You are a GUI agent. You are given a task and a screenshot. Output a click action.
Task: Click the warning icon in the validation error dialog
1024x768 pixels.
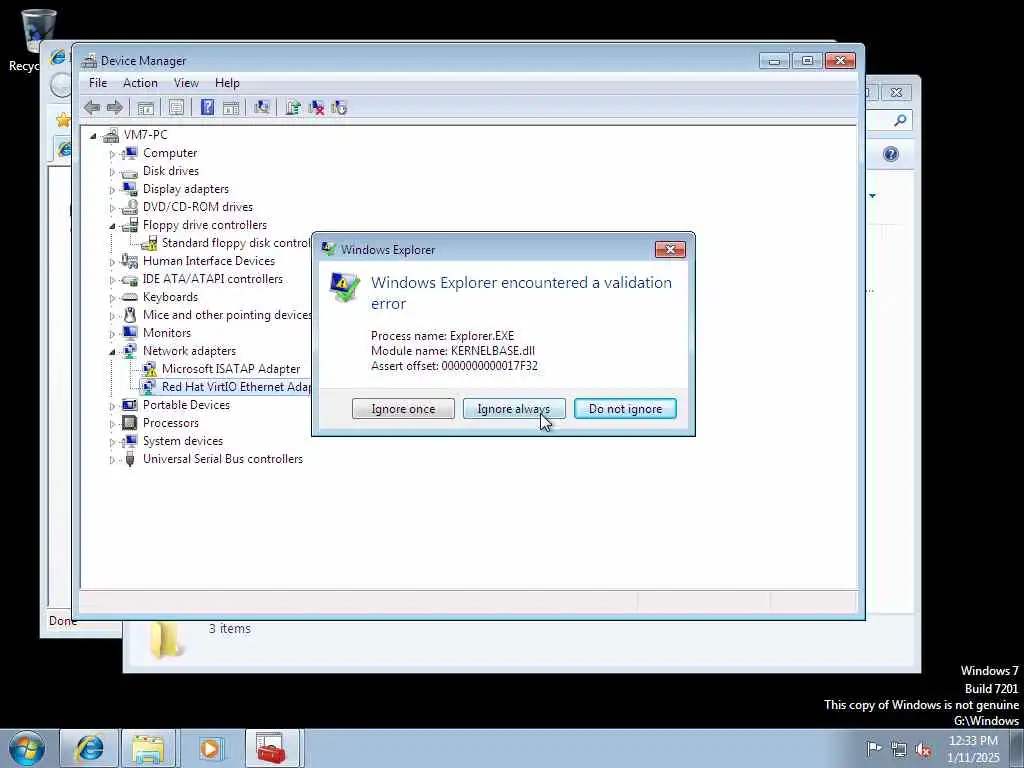click(344, 287)
